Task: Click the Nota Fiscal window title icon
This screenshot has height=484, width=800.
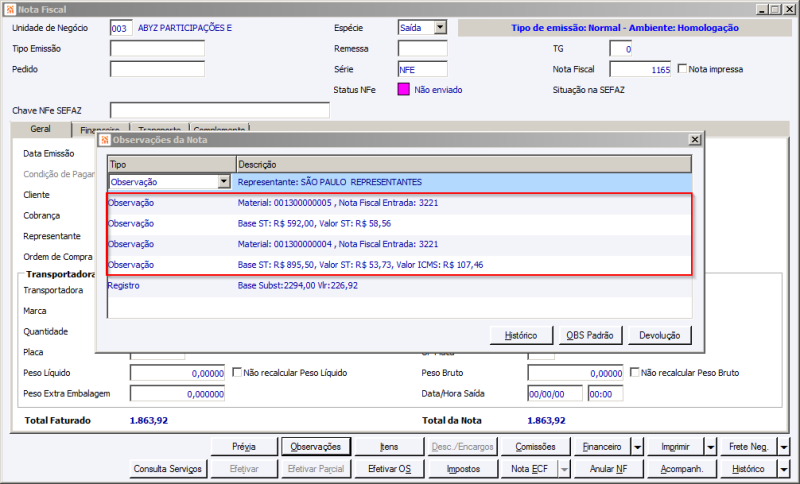Action: coord(10,10)
